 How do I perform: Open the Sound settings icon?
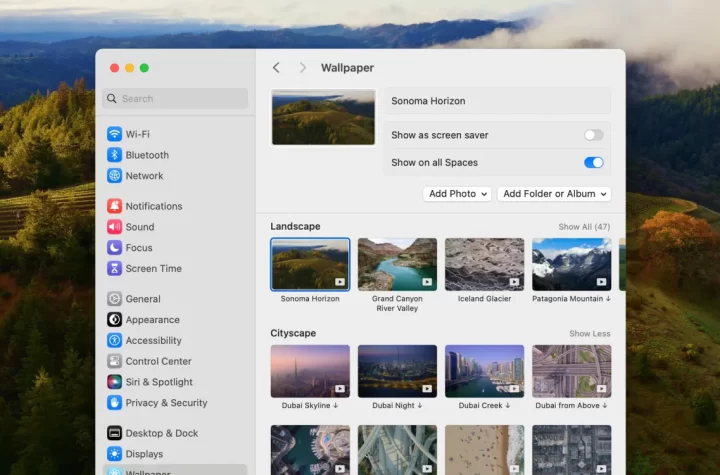(115, 227)
